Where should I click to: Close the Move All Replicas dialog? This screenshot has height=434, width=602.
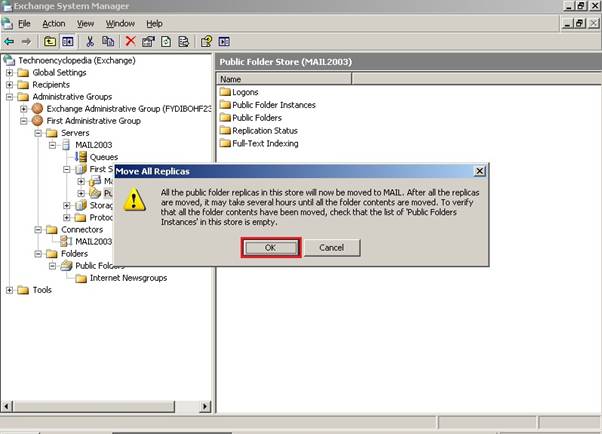[480, 171]
